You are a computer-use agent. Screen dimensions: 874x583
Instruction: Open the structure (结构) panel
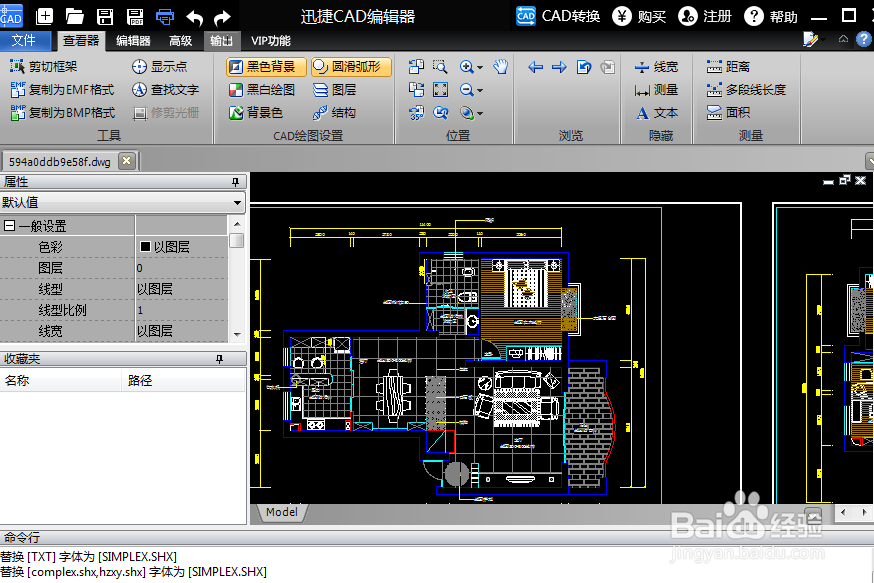[334, 113]
